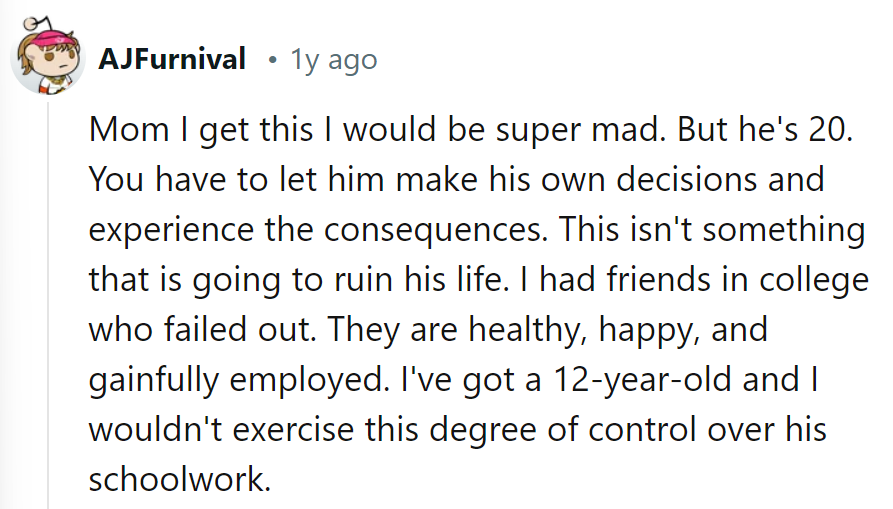Open the AJFurnival user profile link
The image size is (893, 509).
click(172, 60)
